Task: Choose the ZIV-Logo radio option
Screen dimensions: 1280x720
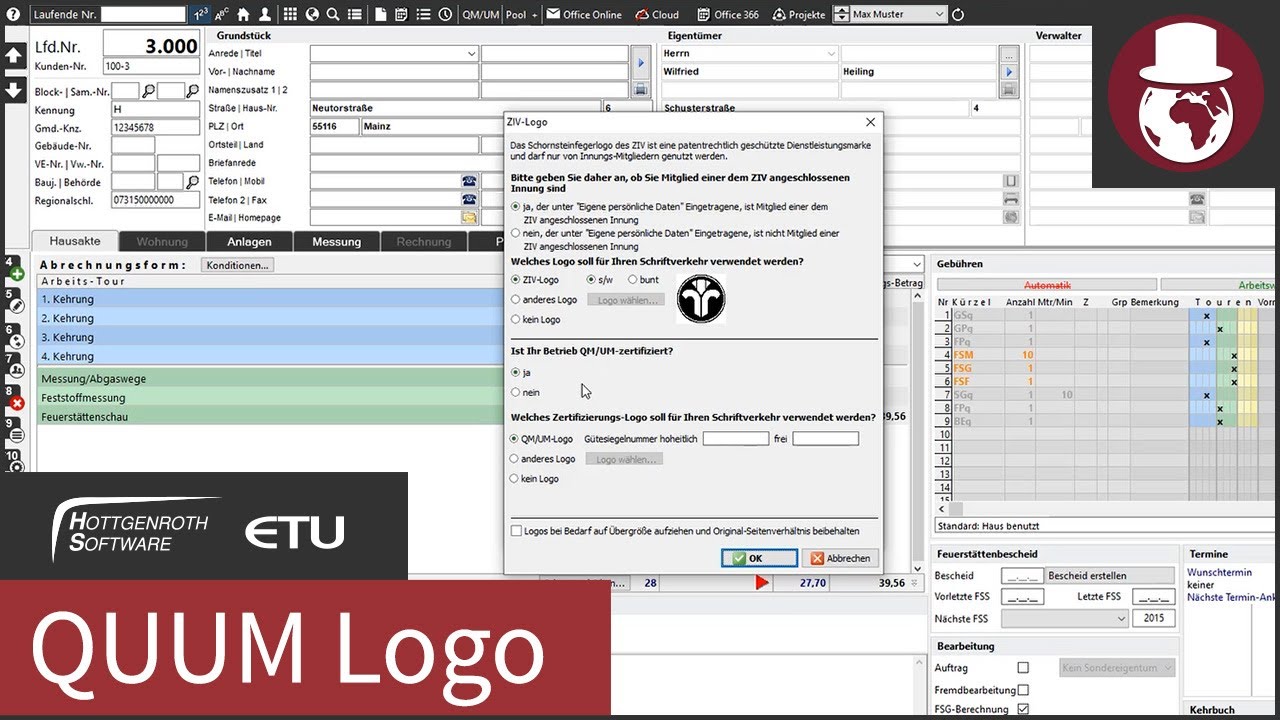Action: pyautogui.click(x=515, y=280)
